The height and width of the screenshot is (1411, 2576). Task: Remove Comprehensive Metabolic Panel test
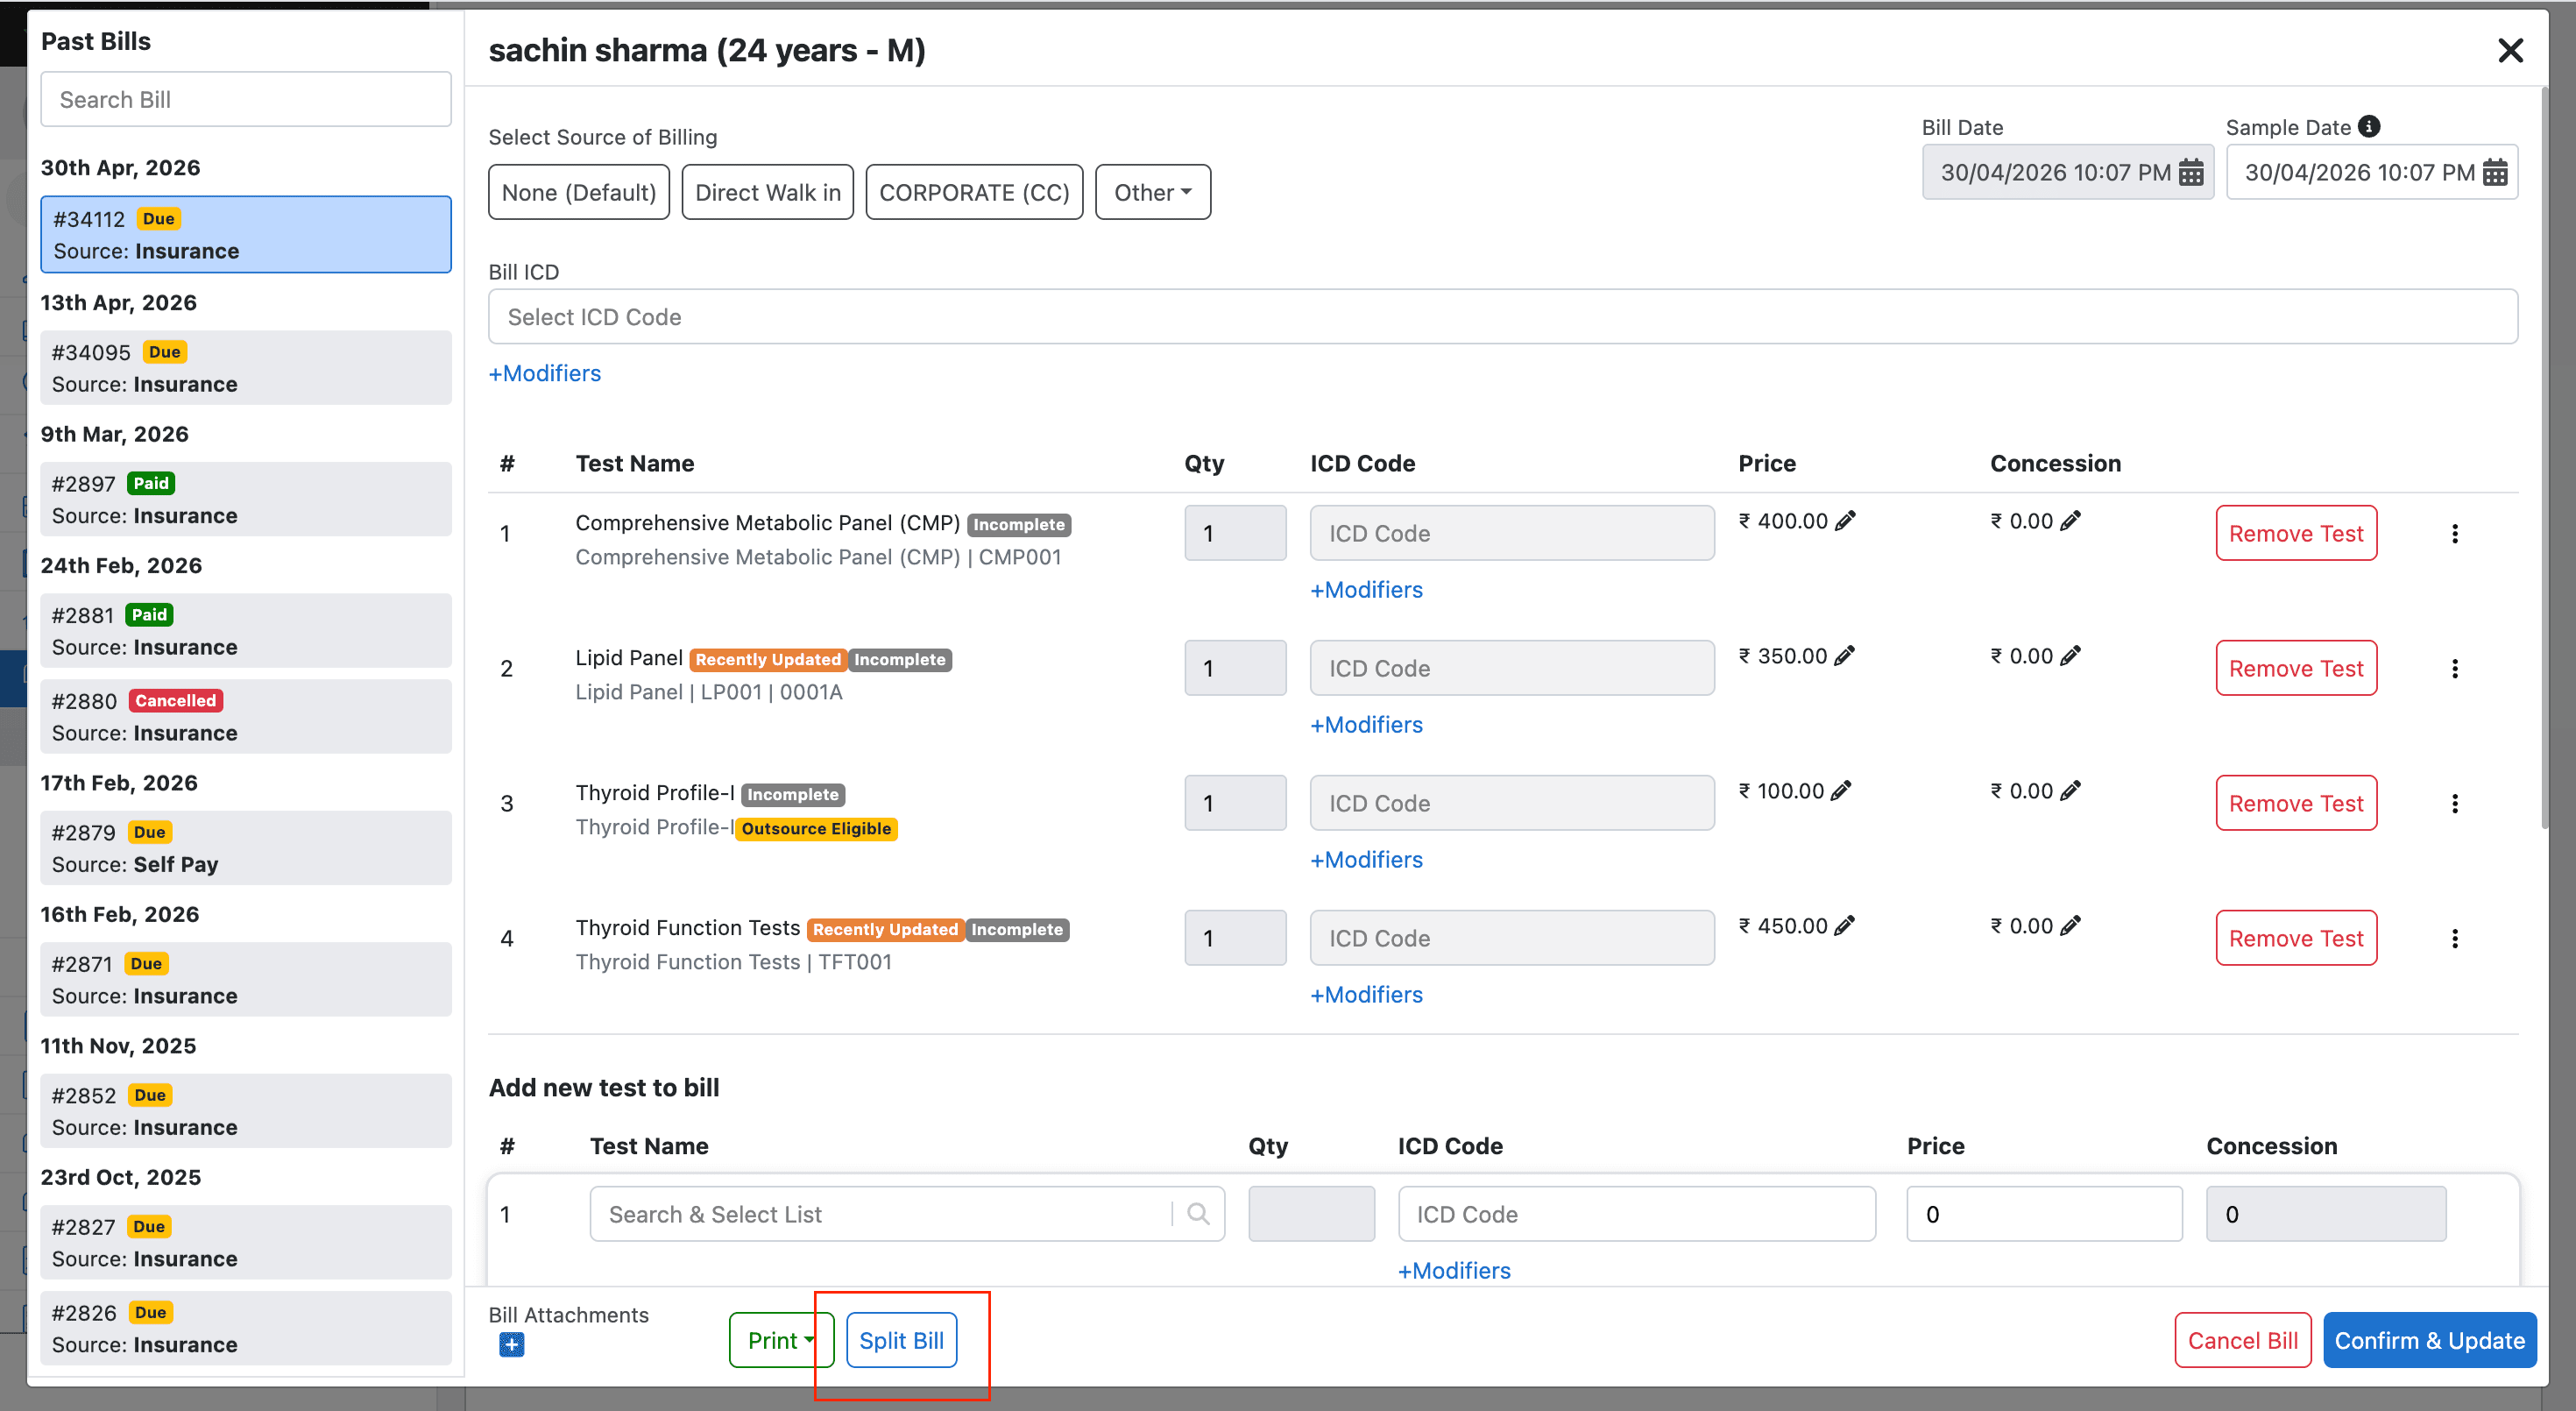(x=2296, y=533)
